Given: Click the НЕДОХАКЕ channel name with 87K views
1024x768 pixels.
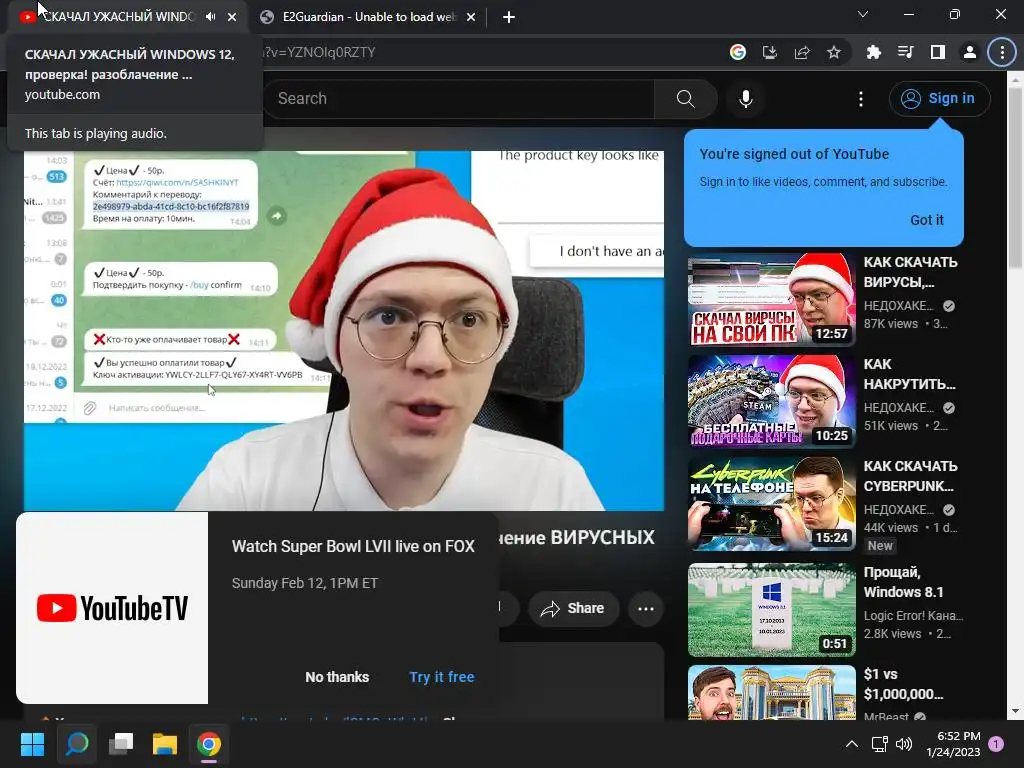Looking at the screenshot, I should (x=899, y=306).
